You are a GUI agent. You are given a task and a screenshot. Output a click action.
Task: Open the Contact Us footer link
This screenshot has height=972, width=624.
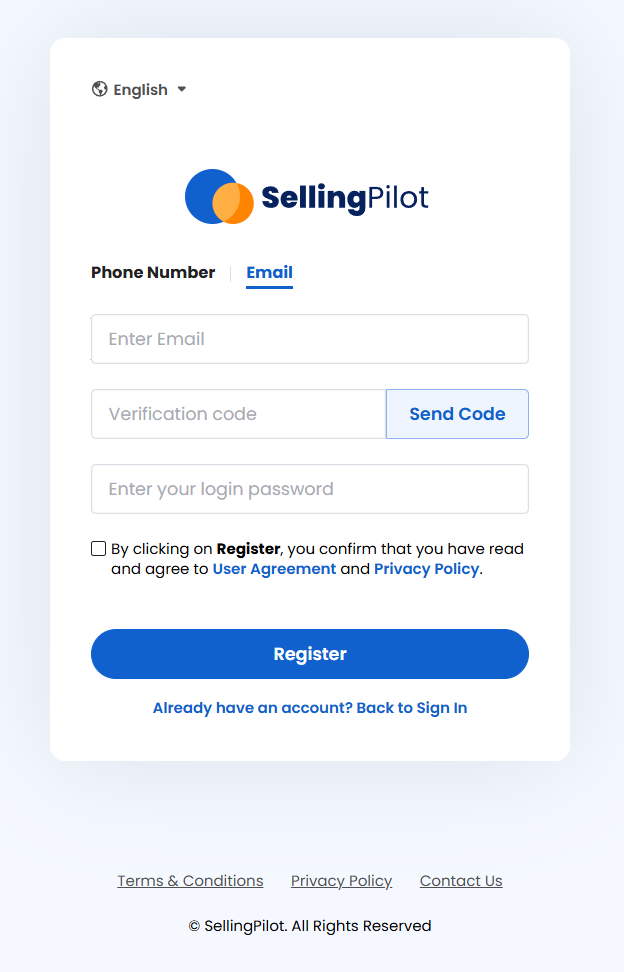461,881
